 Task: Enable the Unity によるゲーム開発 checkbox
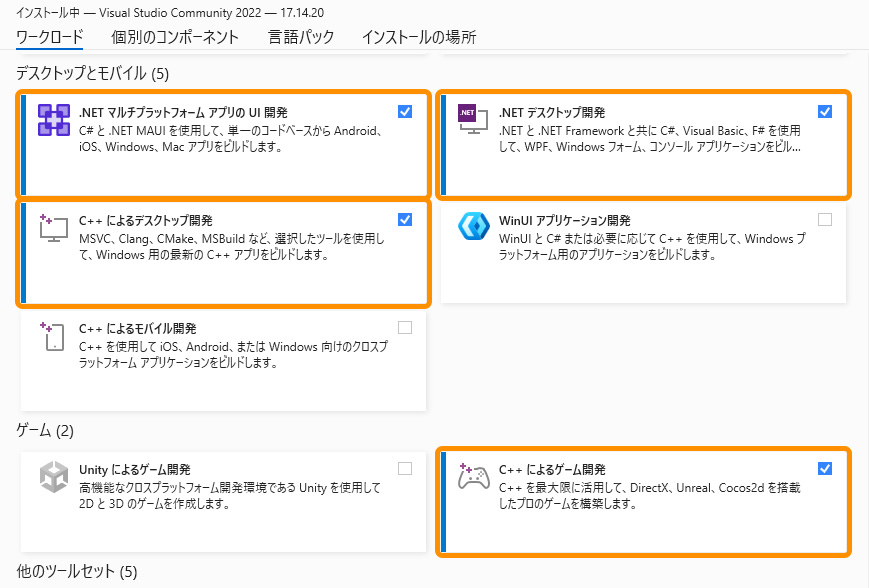(x=405, y=469)
